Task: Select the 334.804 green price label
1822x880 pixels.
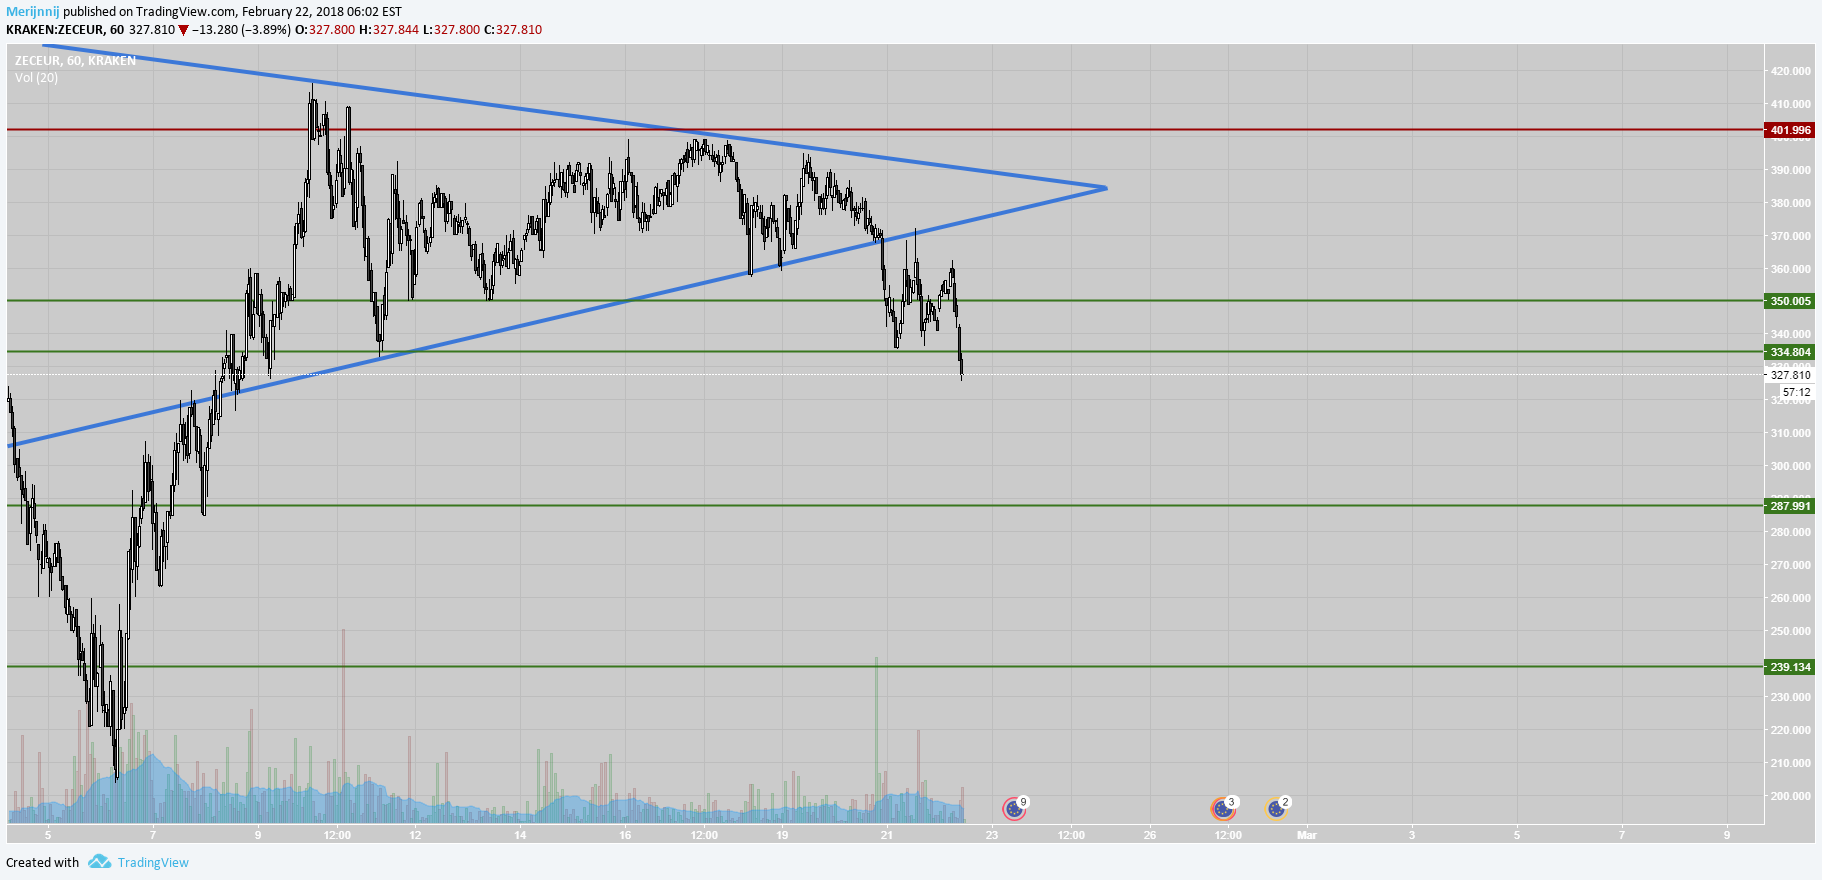Action: pyautogui.click(x=1790, y=352)
